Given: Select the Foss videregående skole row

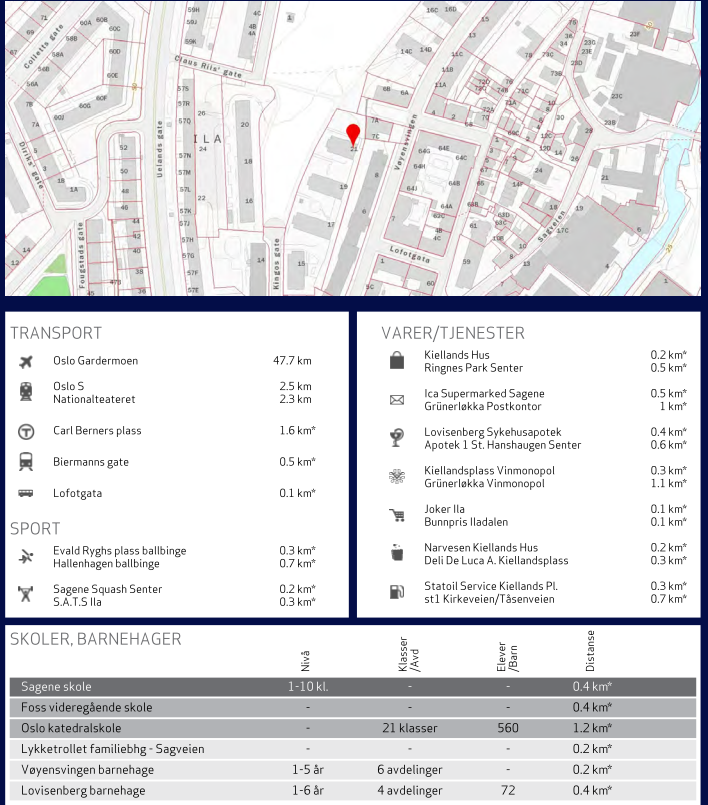Looking at the screenshot, I should [x=353, y=707].
